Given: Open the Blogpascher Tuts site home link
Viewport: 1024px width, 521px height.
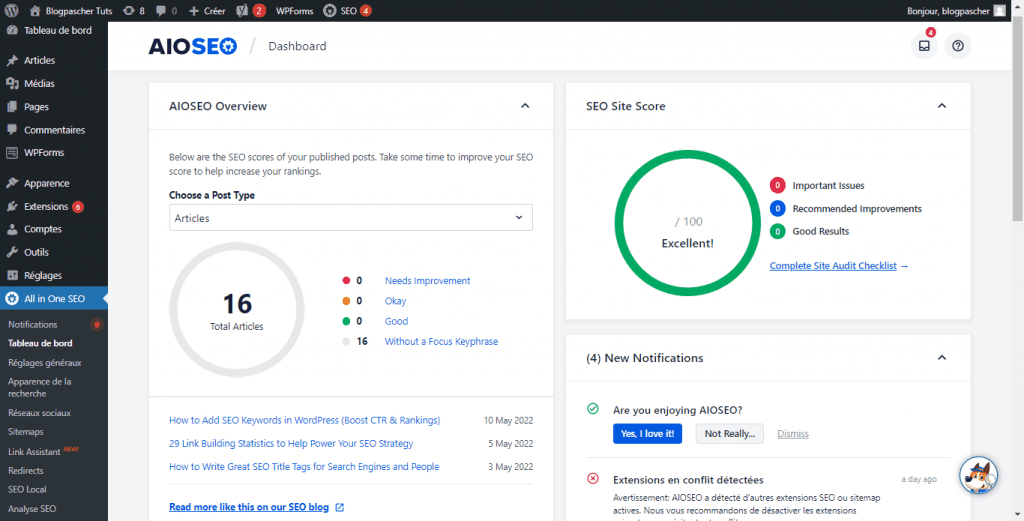Looking at the screenshot, I should (71, 10).
